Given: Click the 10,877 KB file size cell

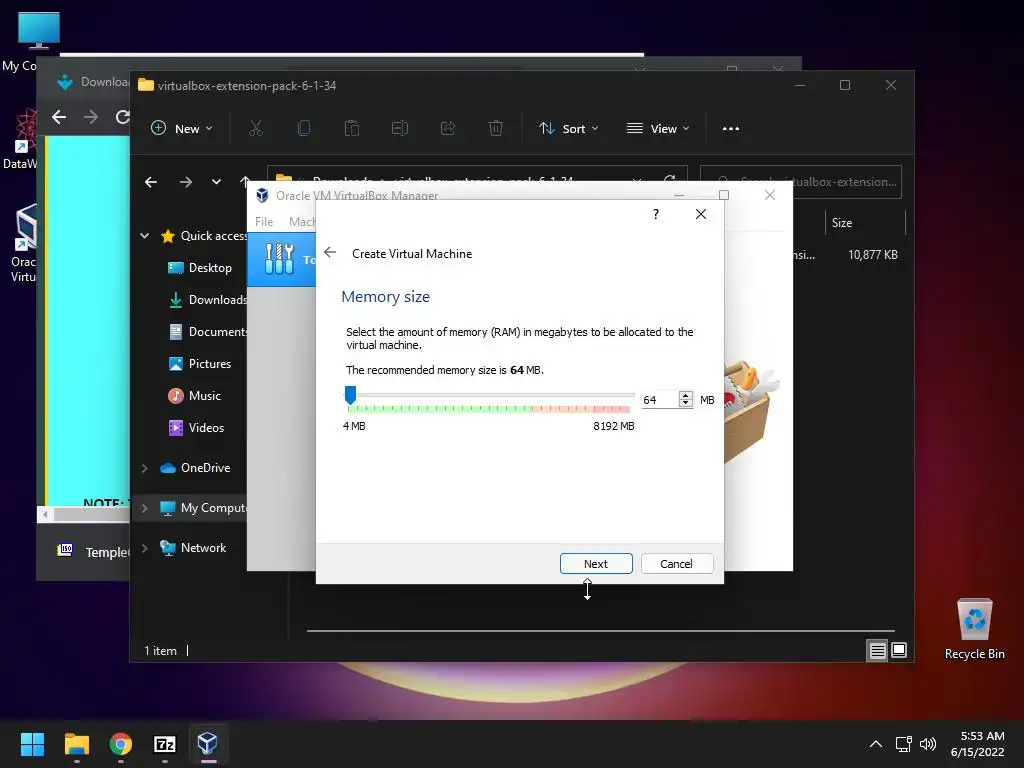Looking at the screenshot, I should click(872, 255).
